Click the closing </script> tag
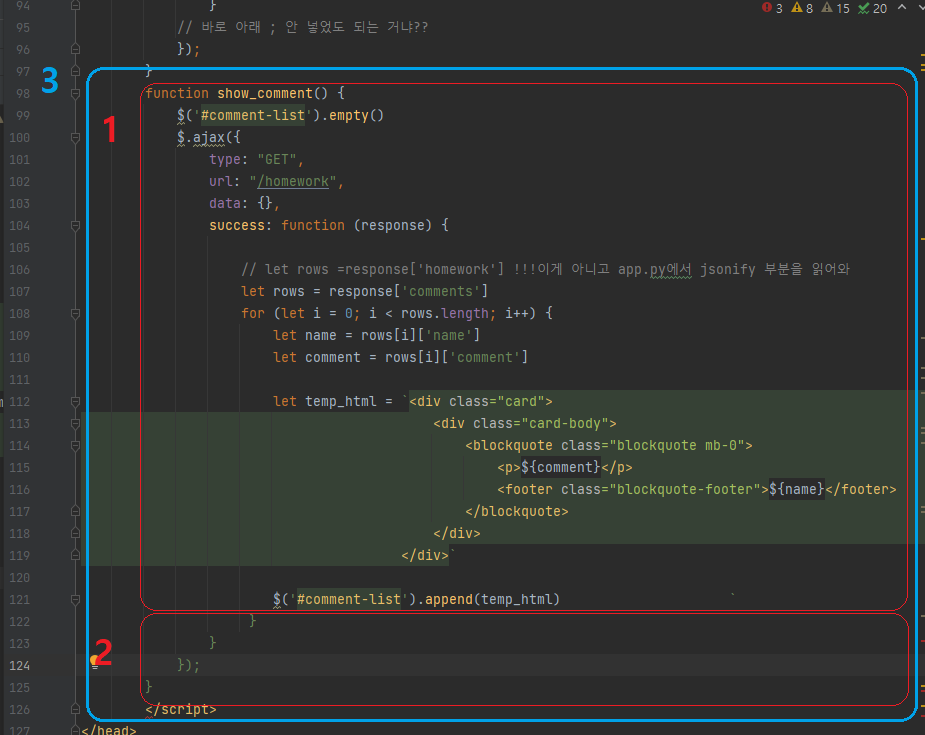 point(181,710)
